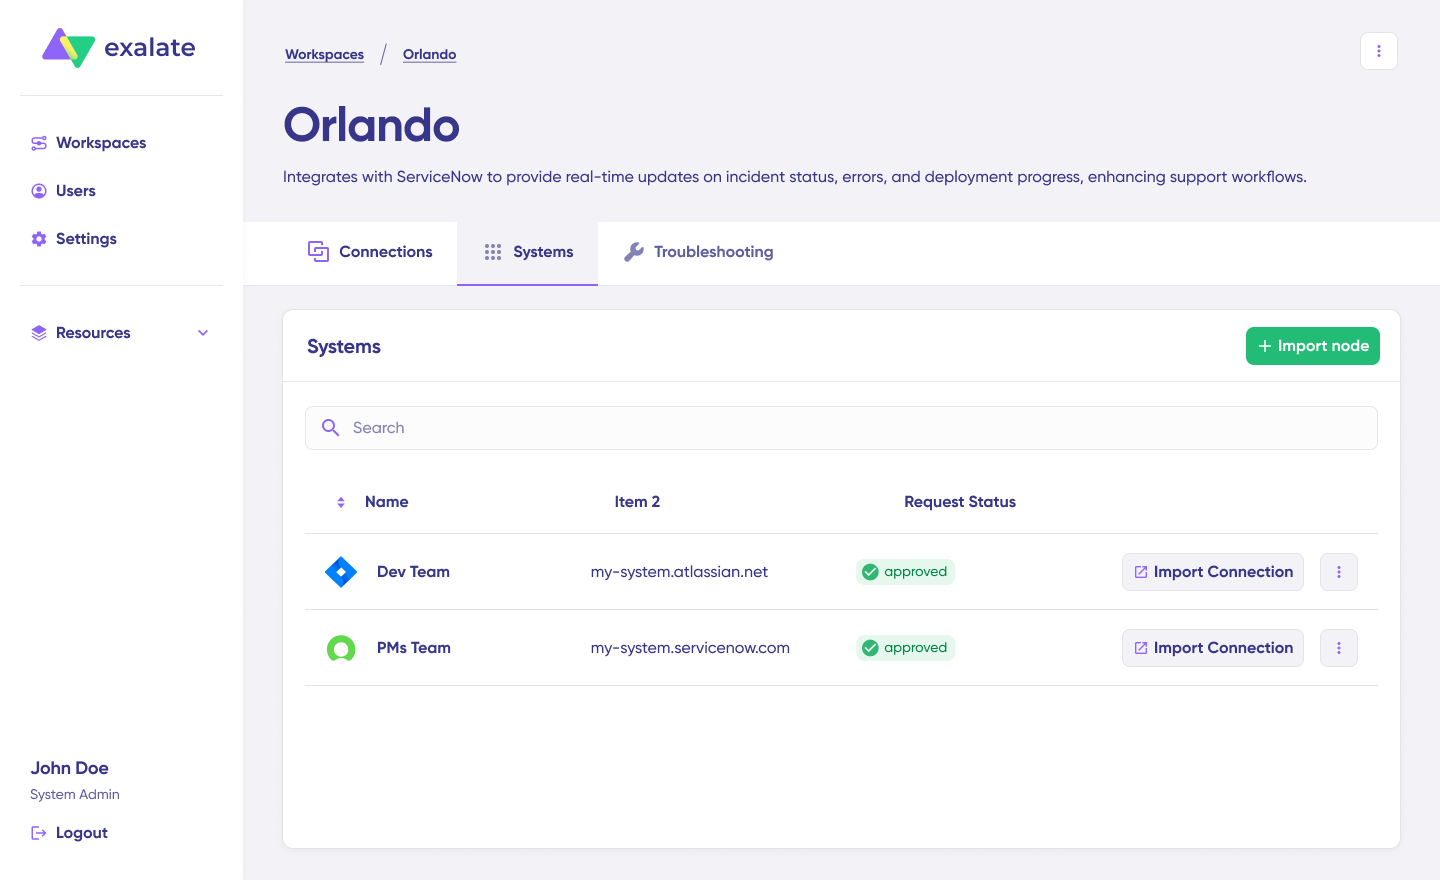1440x880 pixels.
Task: Open the kebab menu for PMs Team row
Action: 1338,647
